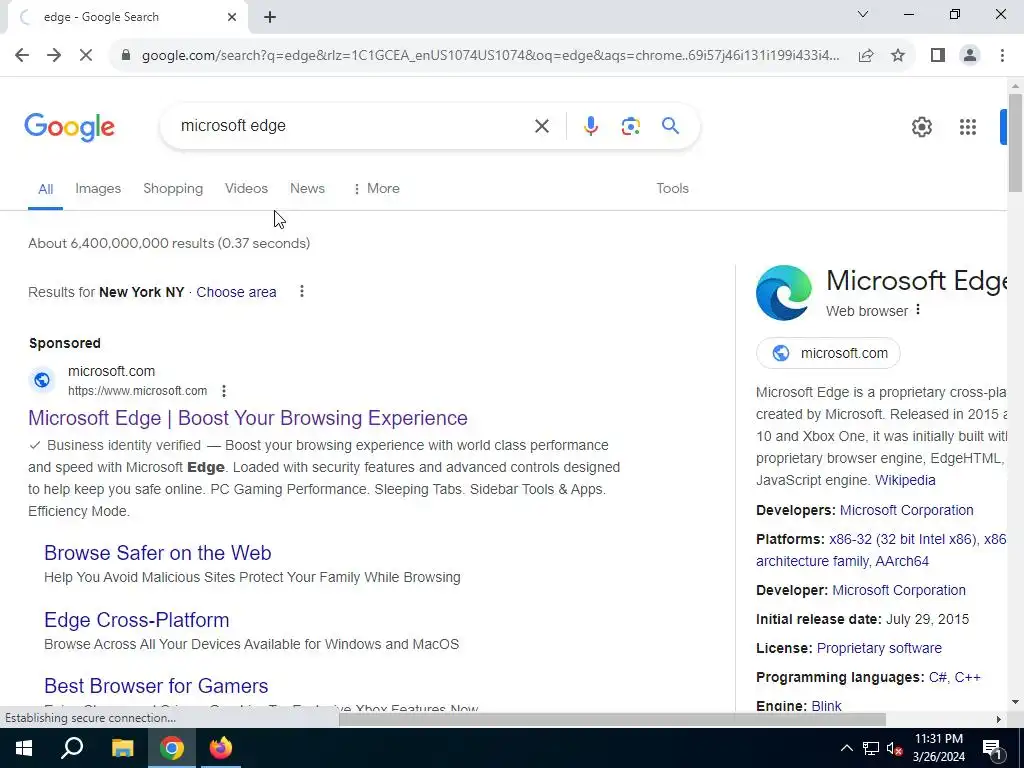
Task: Switch to the Videos tab
Action: click(x=246, y=188)
